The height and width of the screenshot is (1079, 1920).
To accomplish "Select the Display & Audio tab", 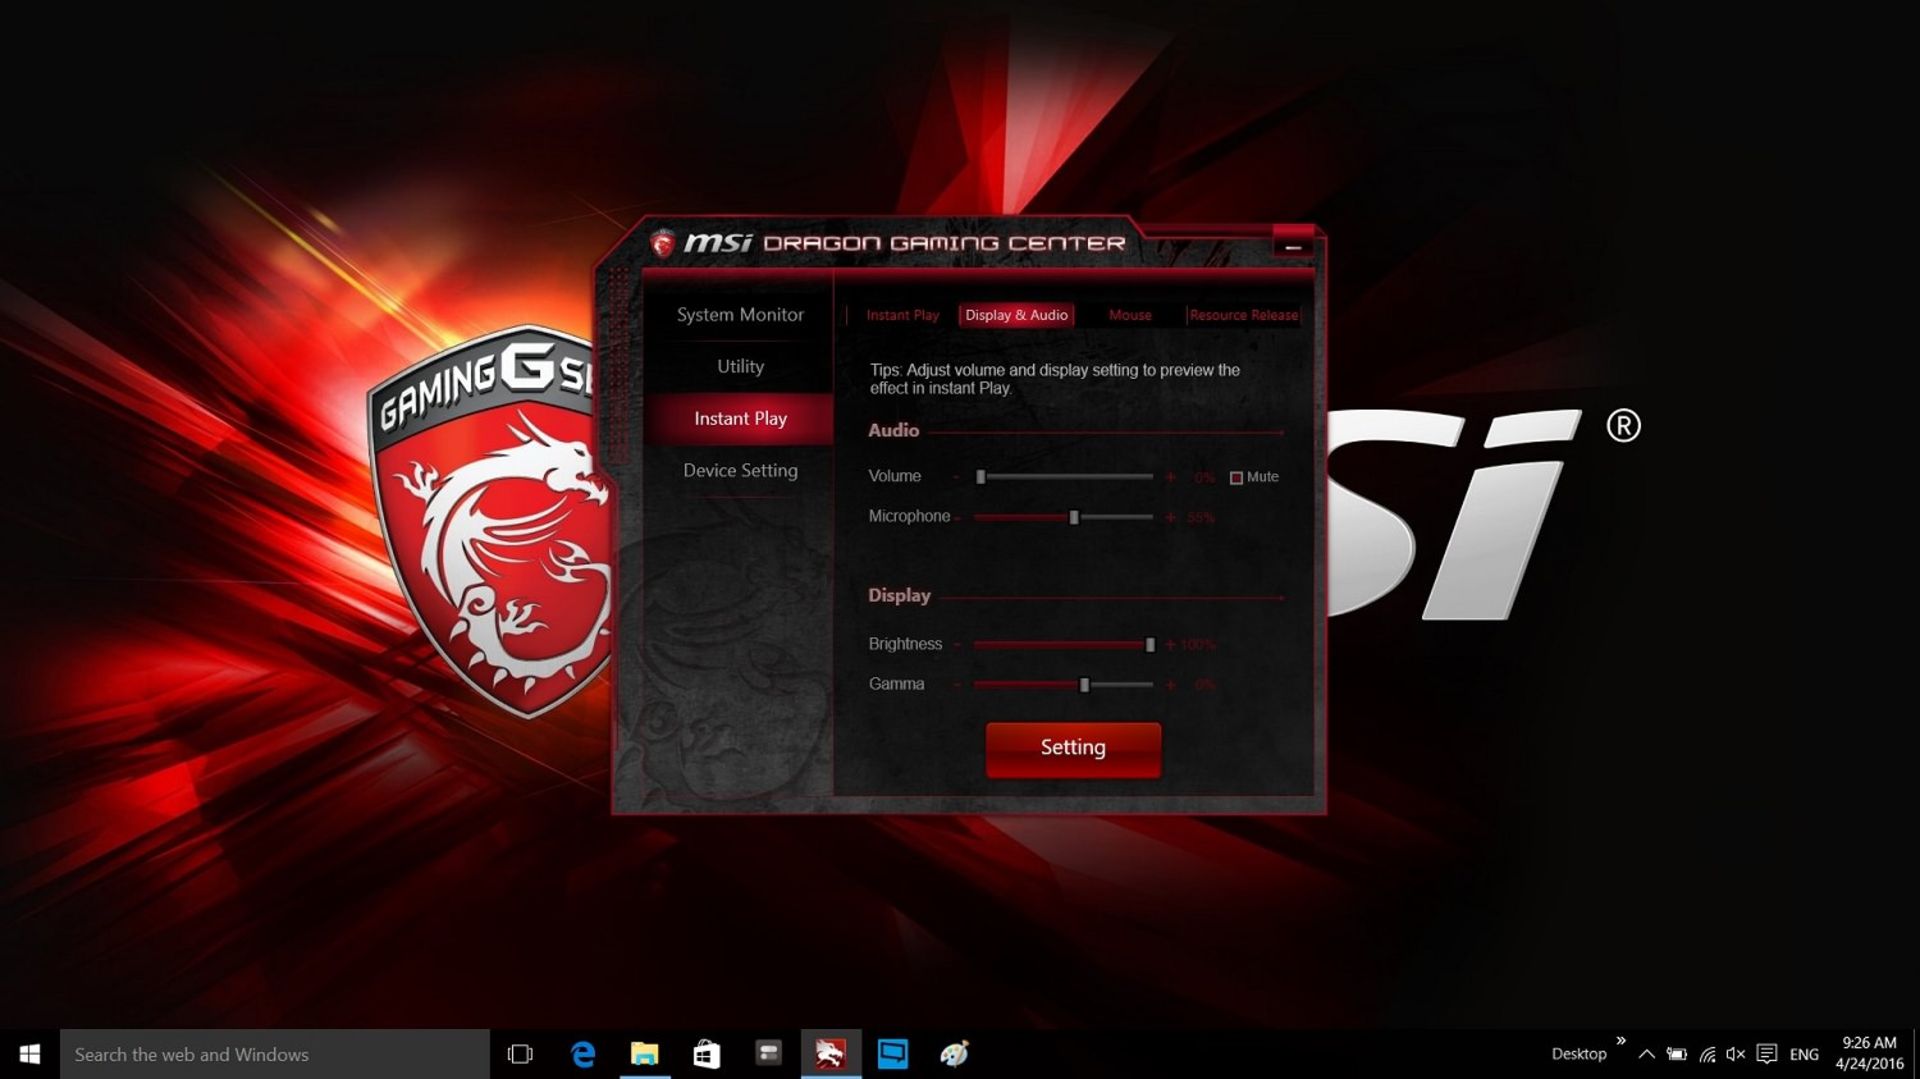I will 1016,315.
